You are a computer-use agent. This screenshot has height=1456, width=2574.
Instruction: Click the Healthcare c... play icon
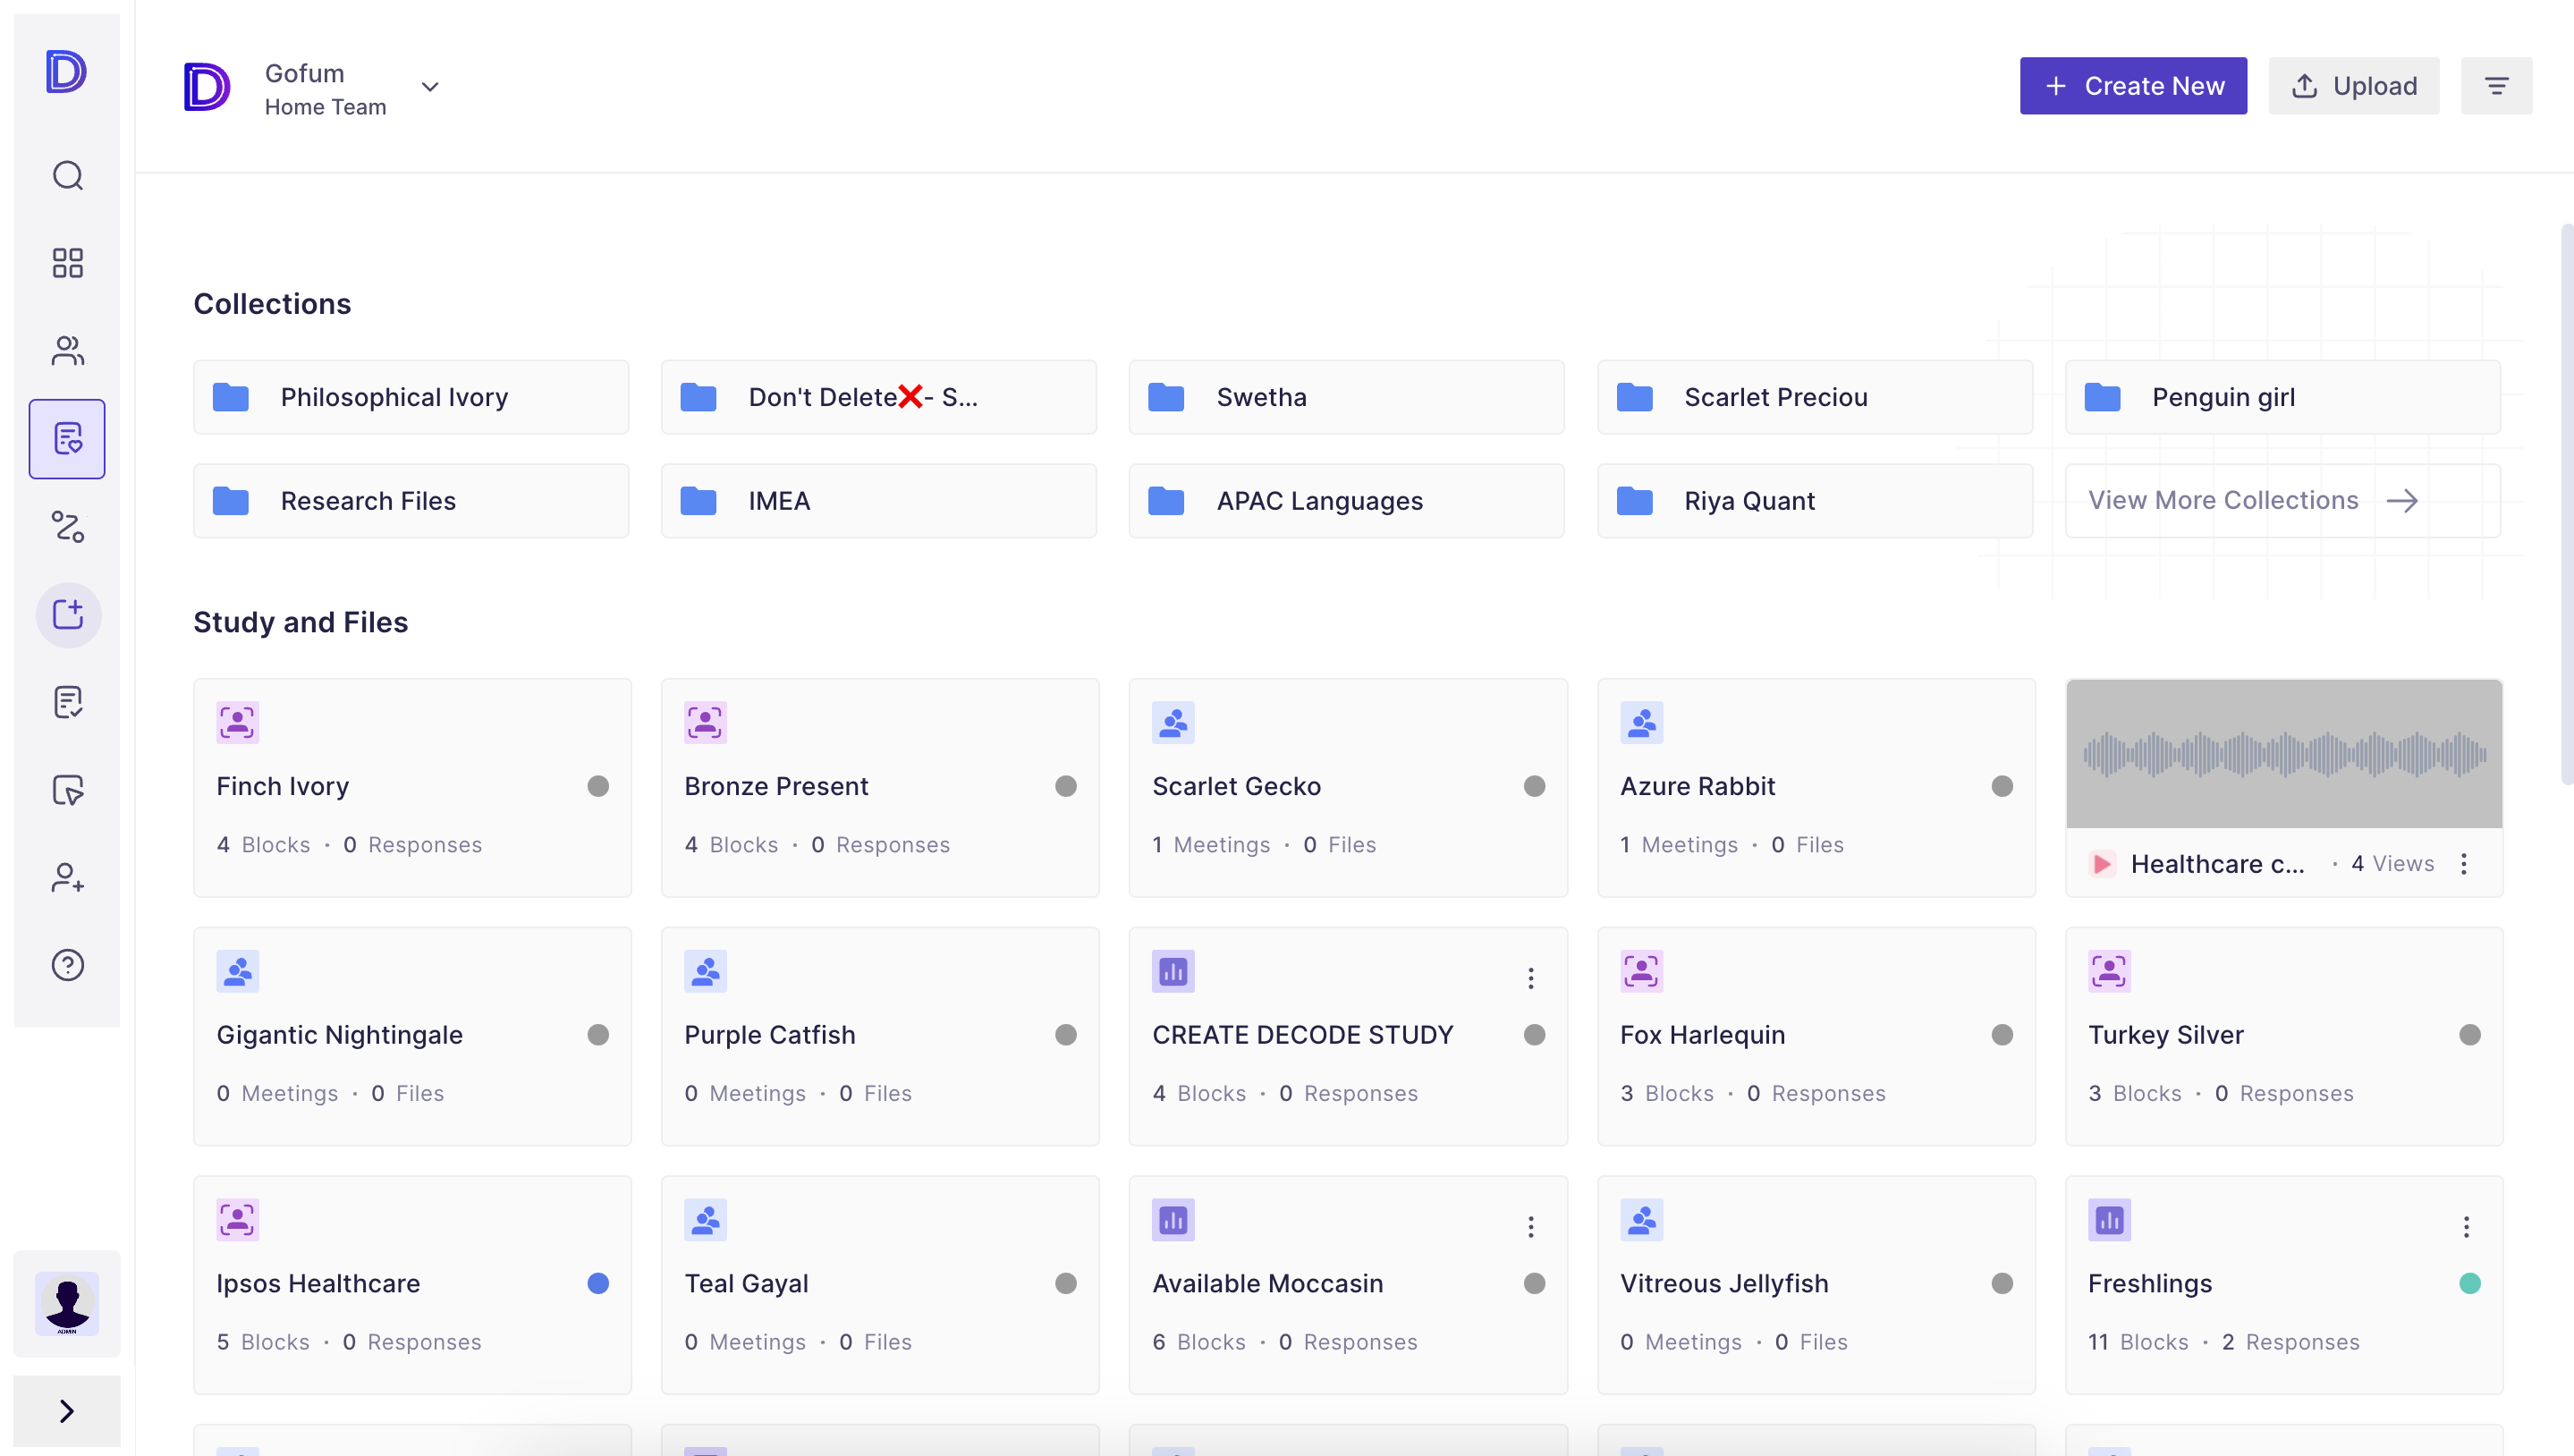2102,864
